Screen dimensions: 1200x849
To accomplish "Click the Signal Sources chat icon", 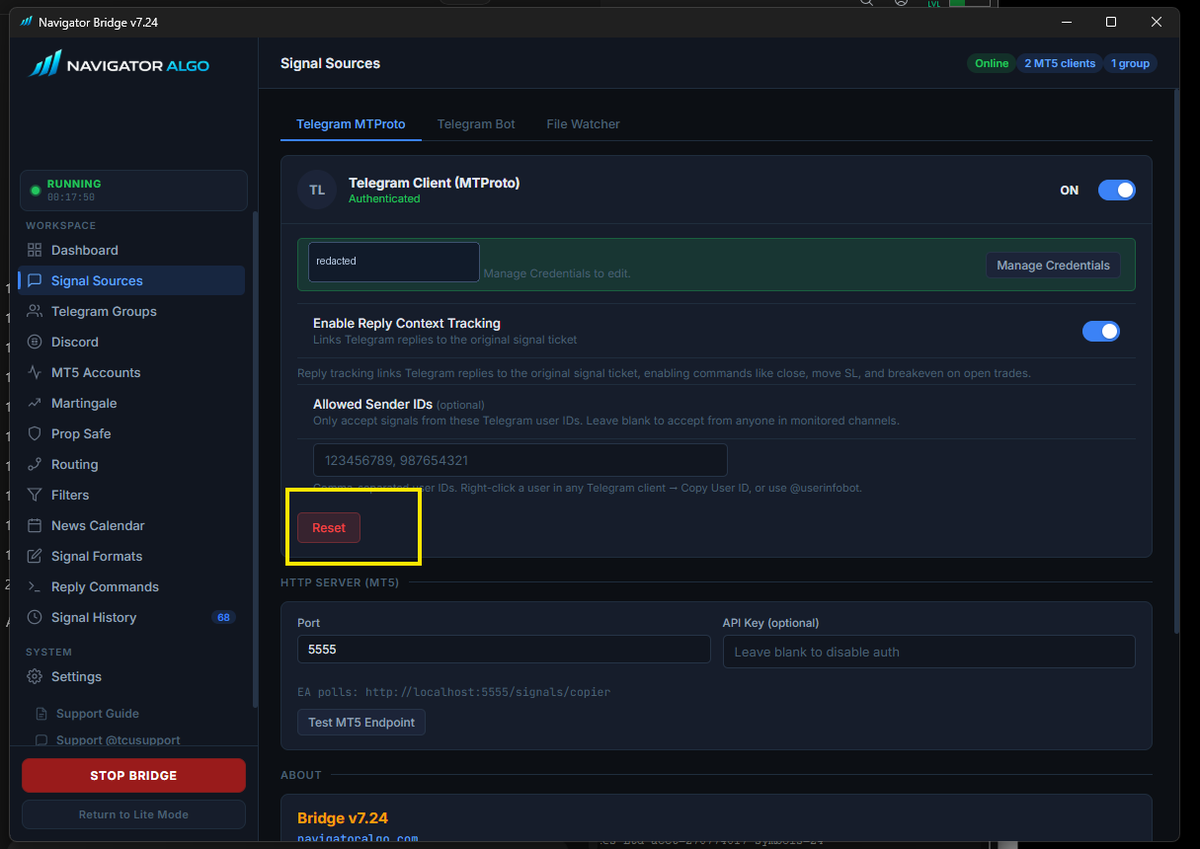I will [35, 281].
